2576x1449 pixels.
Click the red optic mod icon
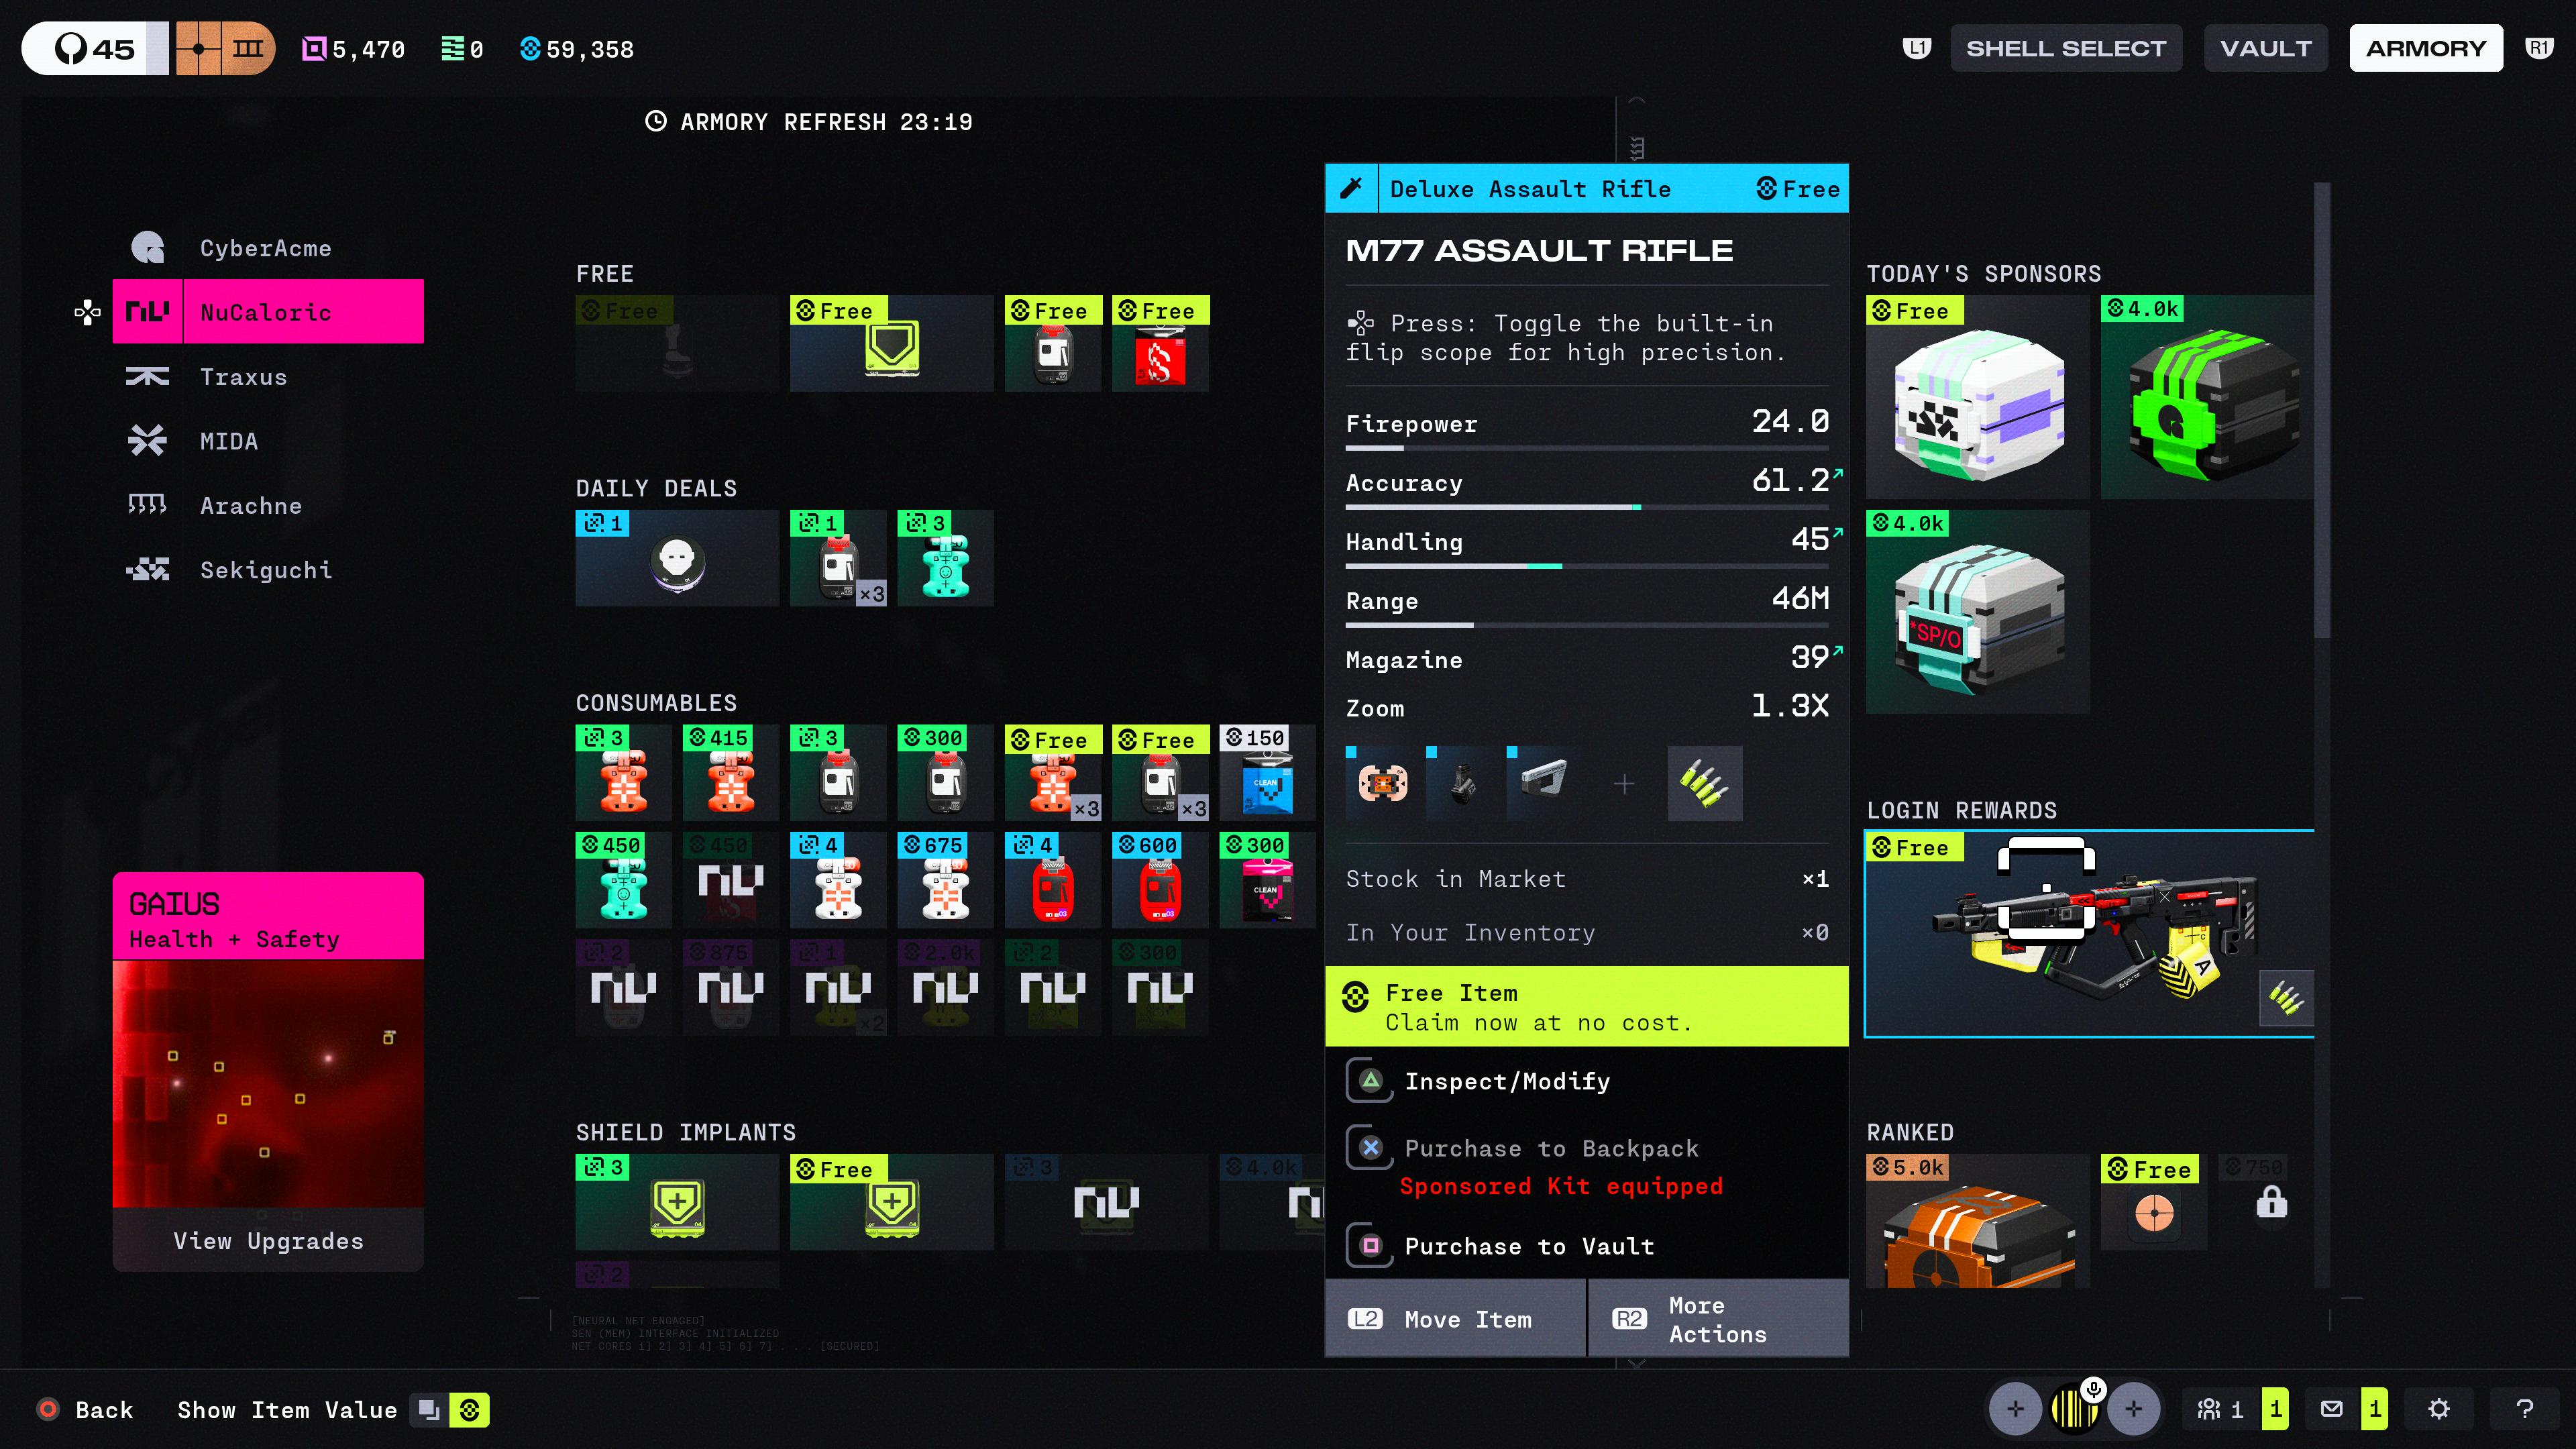(x=1382, y=783)
